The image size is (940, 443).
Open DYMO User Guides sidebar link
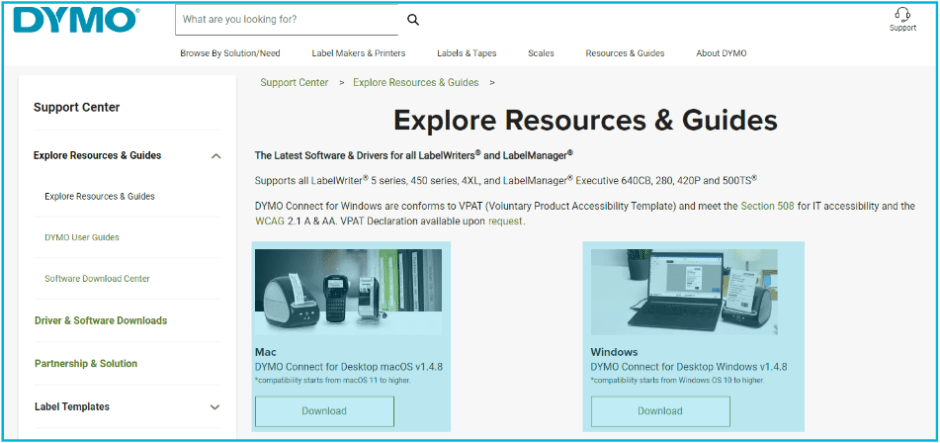[x=82, y=237]
